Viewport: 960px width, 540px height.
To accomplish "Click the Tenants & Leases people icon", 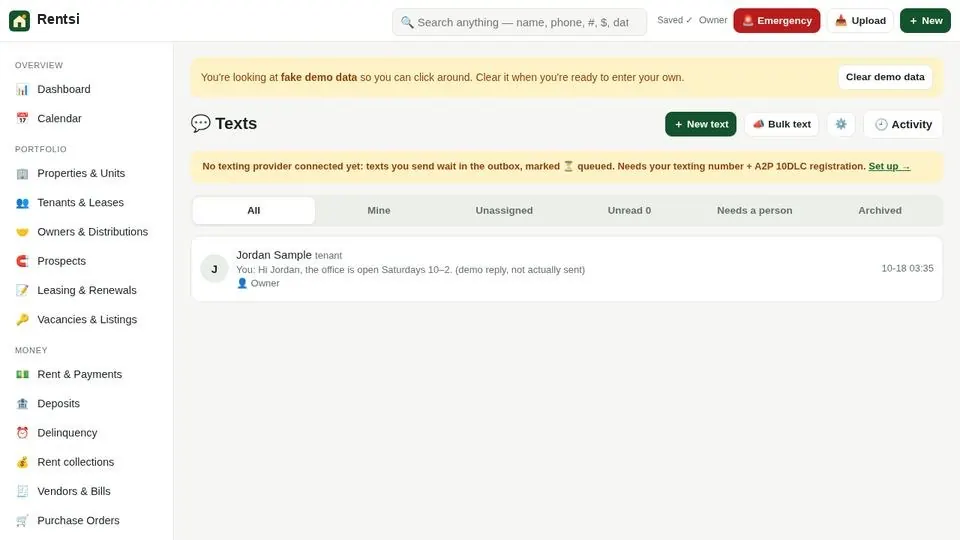I will click(x=22, y=203).
